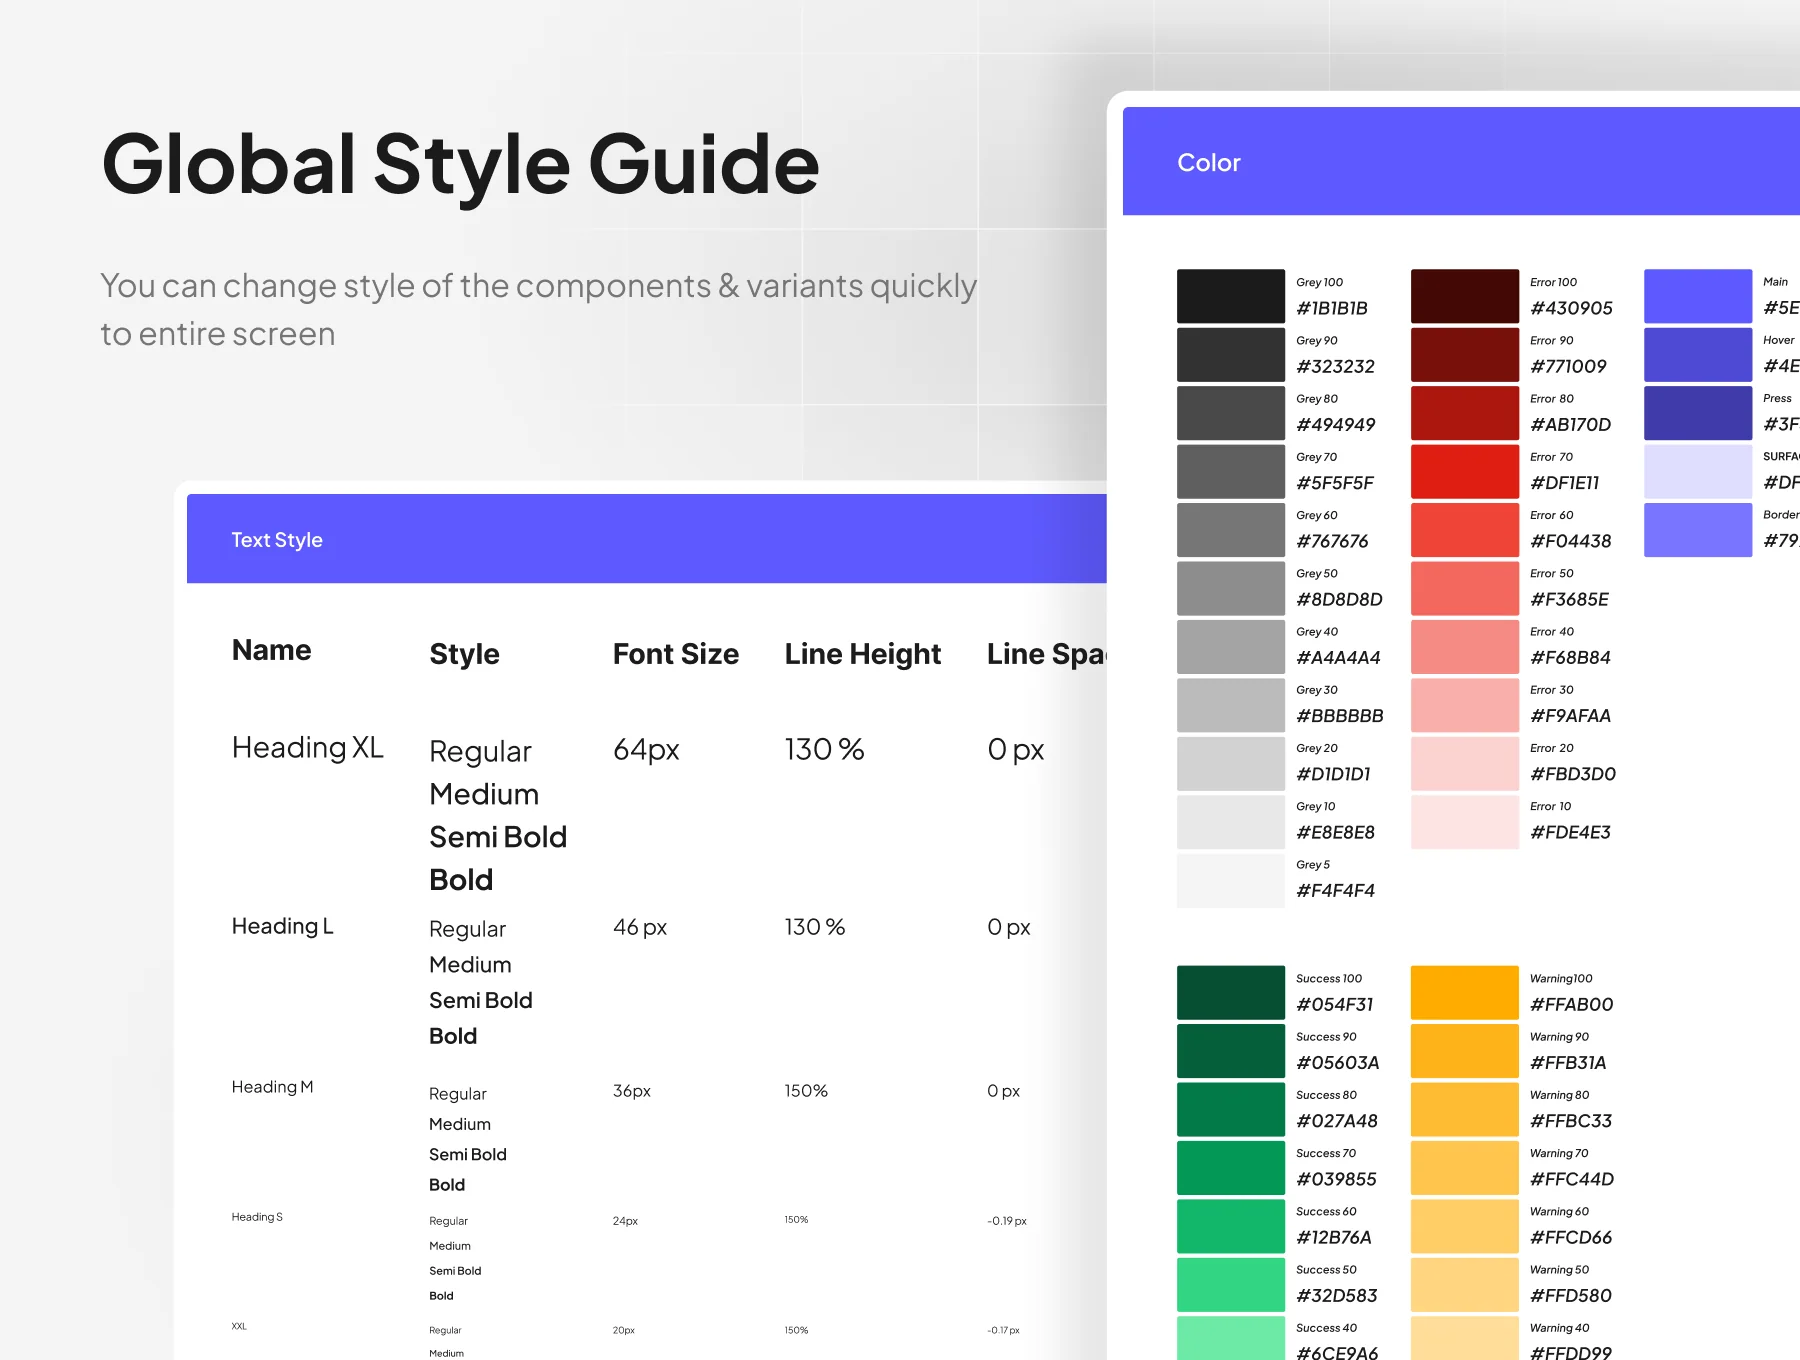Pick the Grey 80 #494949 swatch
Image resolution: width=1800 pixels, height=1360 pixels.
(1230, 412)
